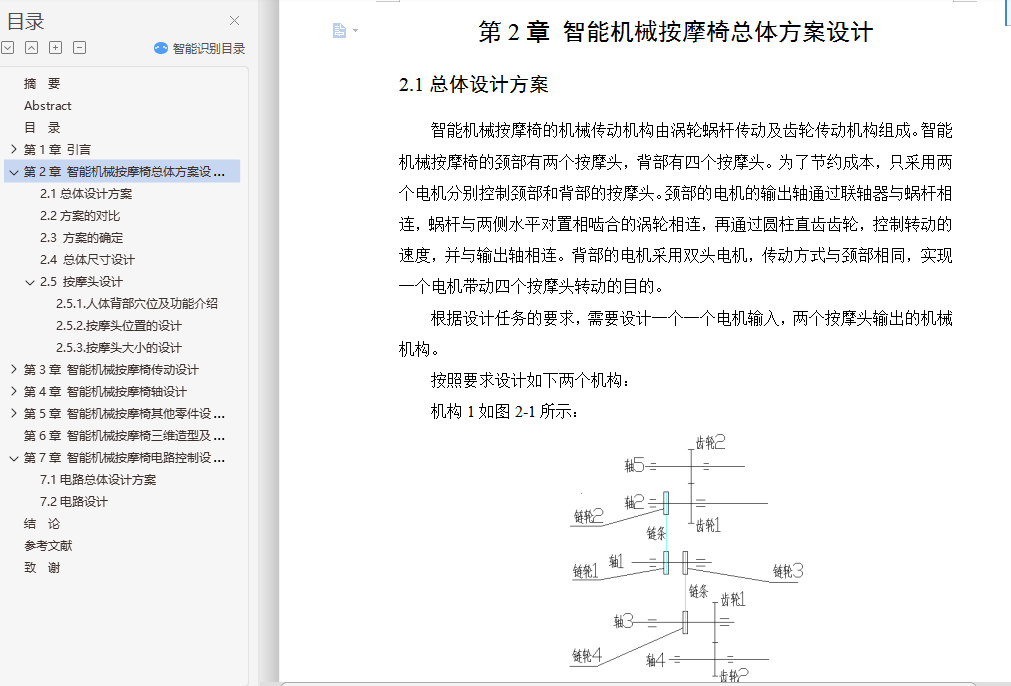The image size is (1011, 686).
Task: Go to 第 6 章 智能机械按摩椅三维造型 entry
Action: click(x=124, y=436)
